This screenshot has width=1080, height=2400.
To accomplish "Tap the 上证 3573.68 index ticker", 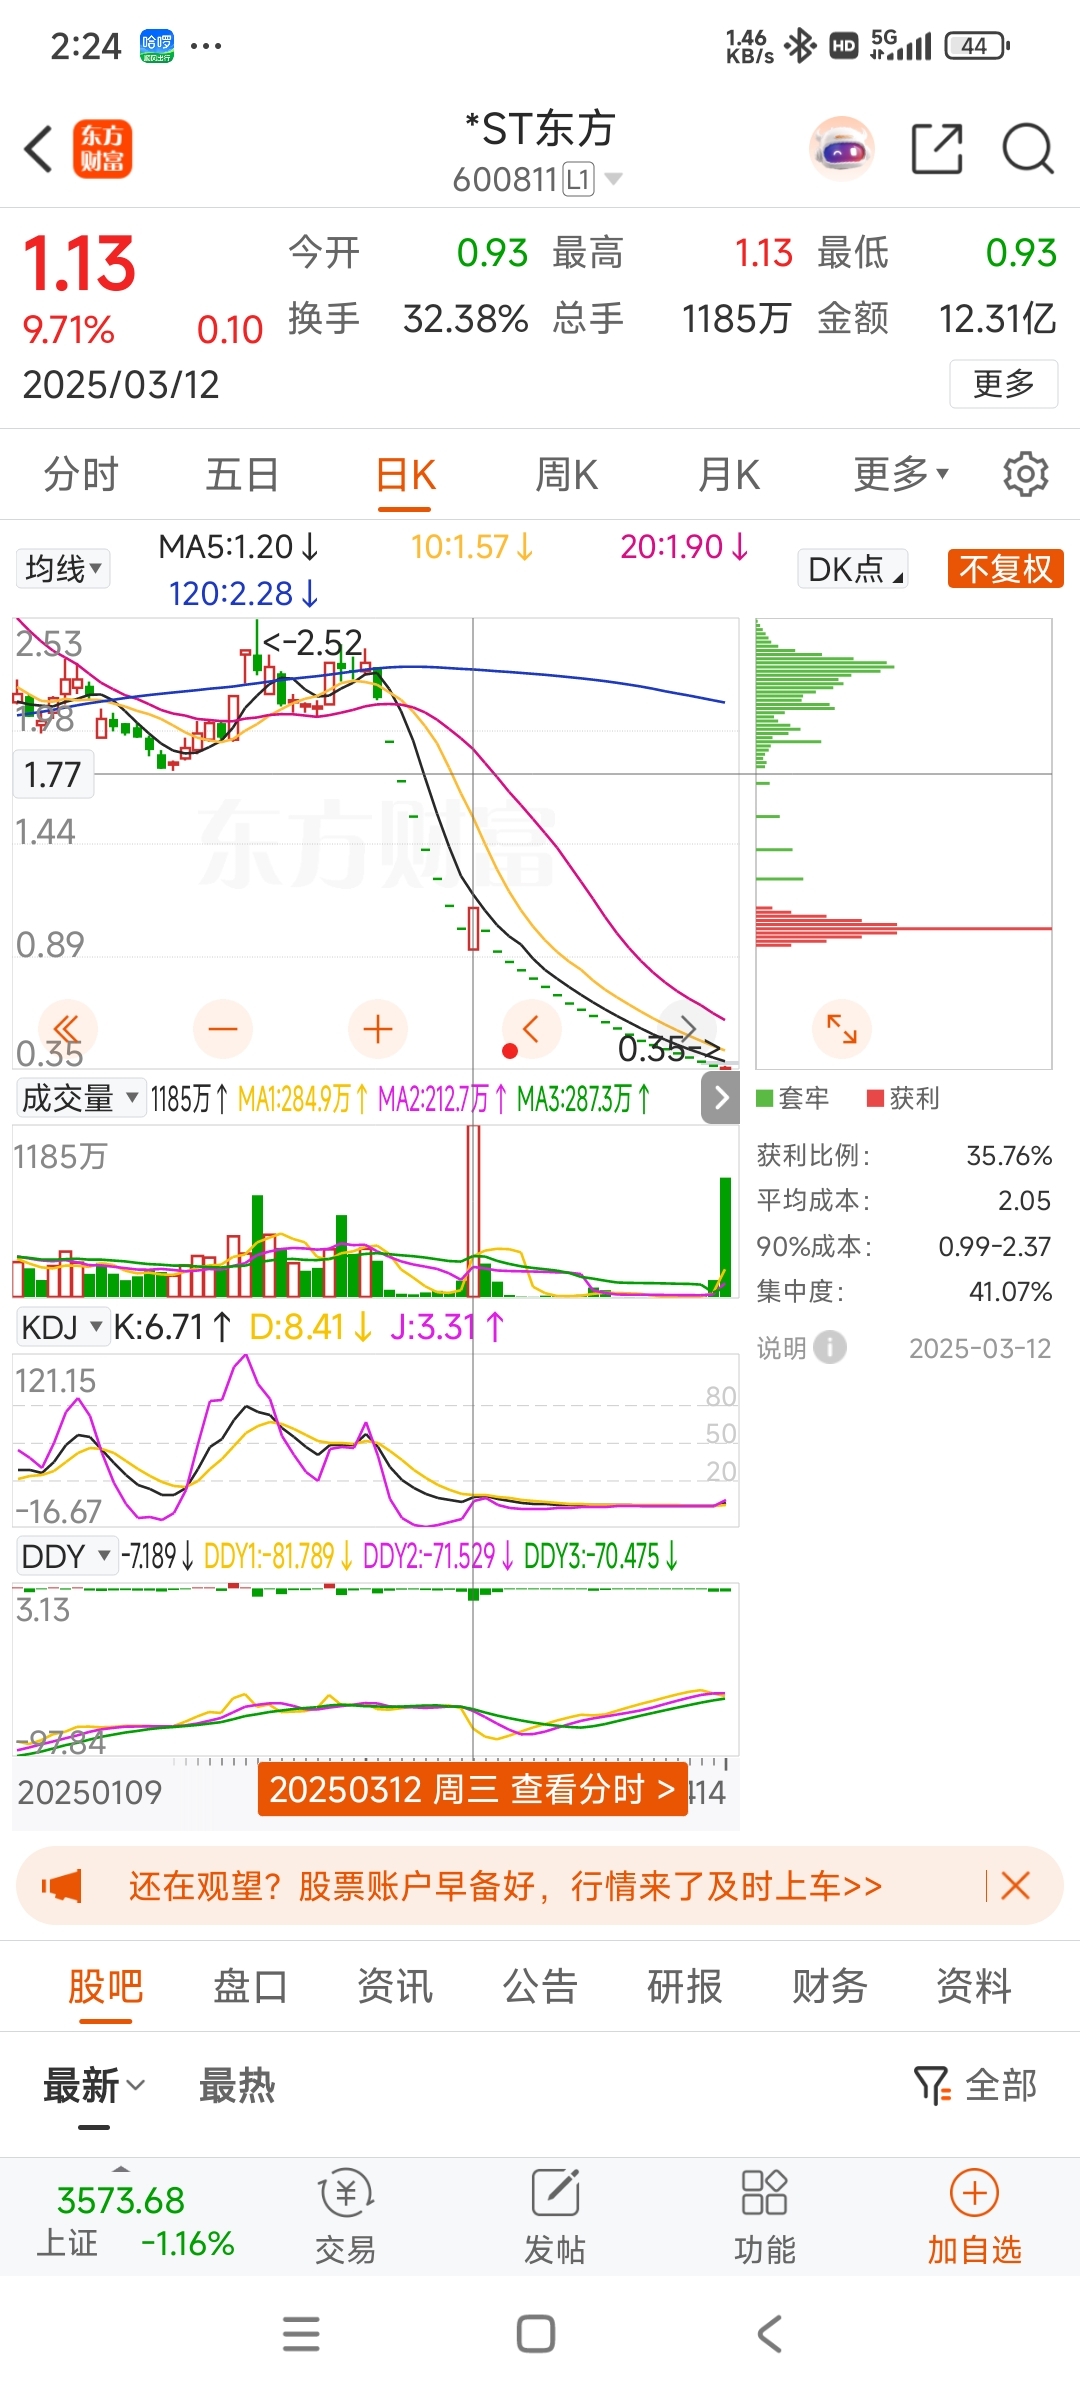I will click(x=135, y=2221).
